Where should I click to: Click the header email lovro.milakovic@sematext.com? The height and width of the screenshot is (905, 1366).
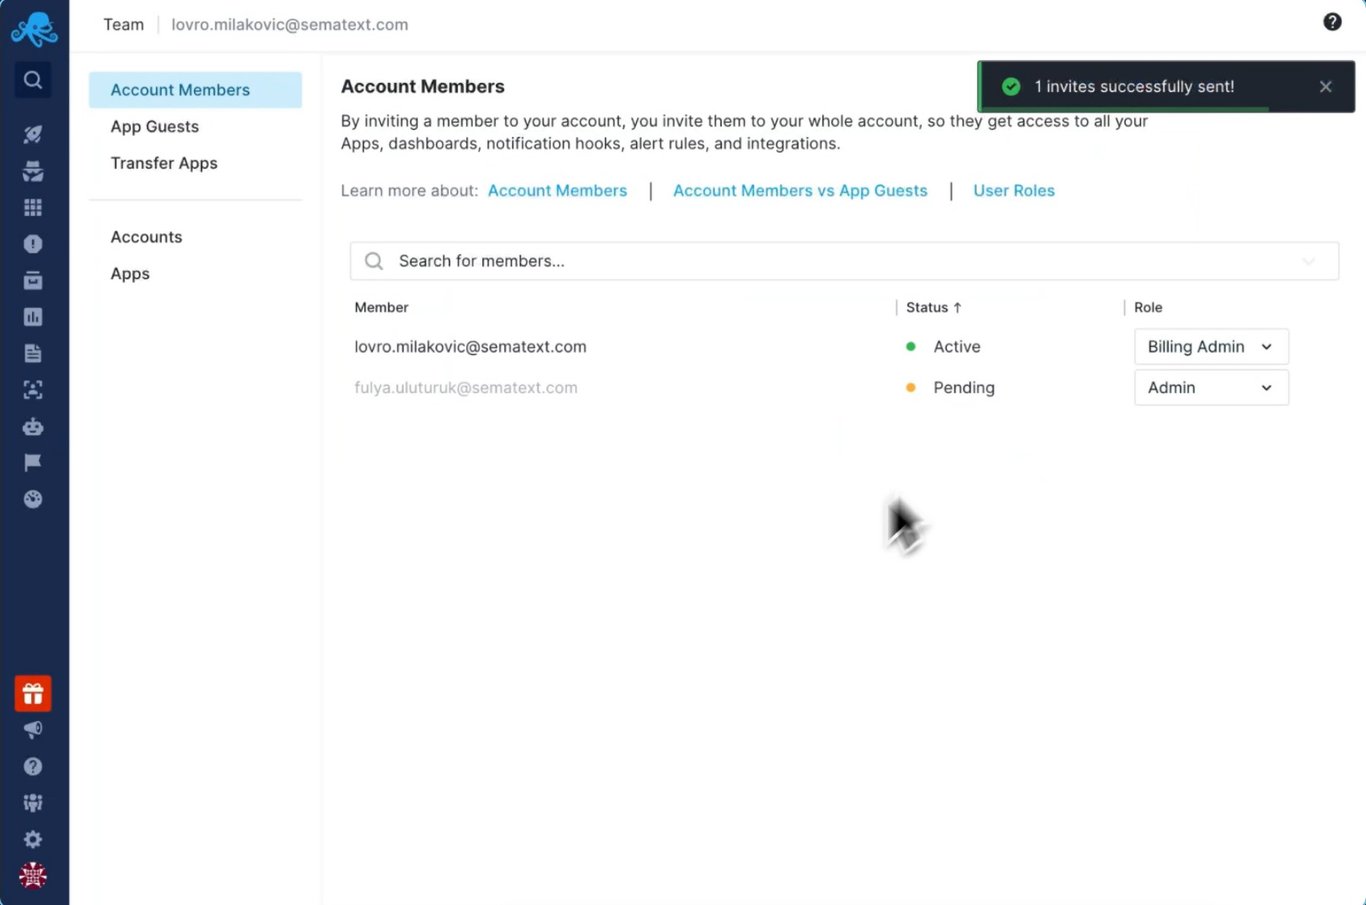coord(290,25)
